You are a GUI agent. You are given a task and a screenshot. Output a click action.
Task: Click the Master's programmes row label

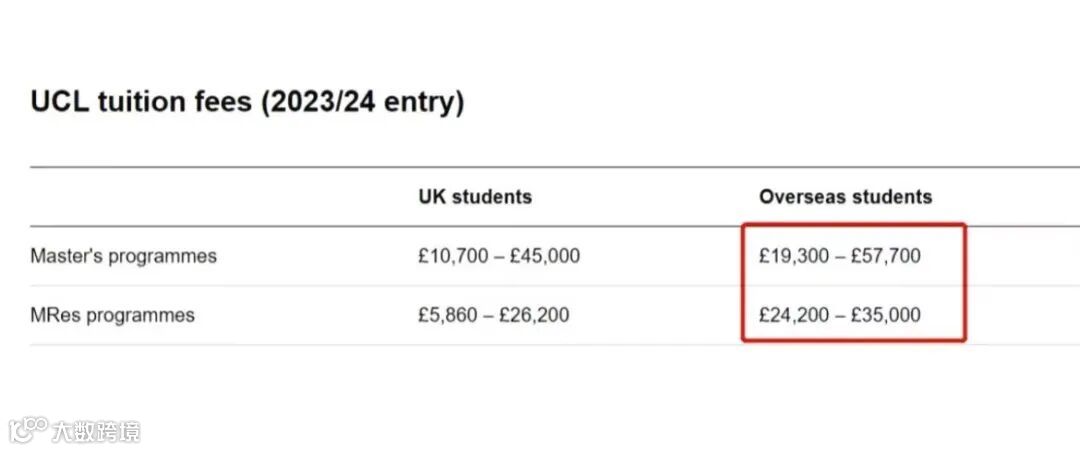123,256
